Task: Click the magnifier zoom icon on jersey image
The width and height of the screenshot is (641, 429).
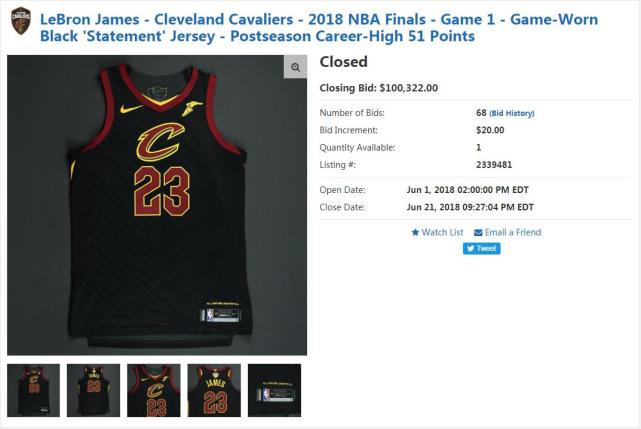Action: (x=295, y=67)
